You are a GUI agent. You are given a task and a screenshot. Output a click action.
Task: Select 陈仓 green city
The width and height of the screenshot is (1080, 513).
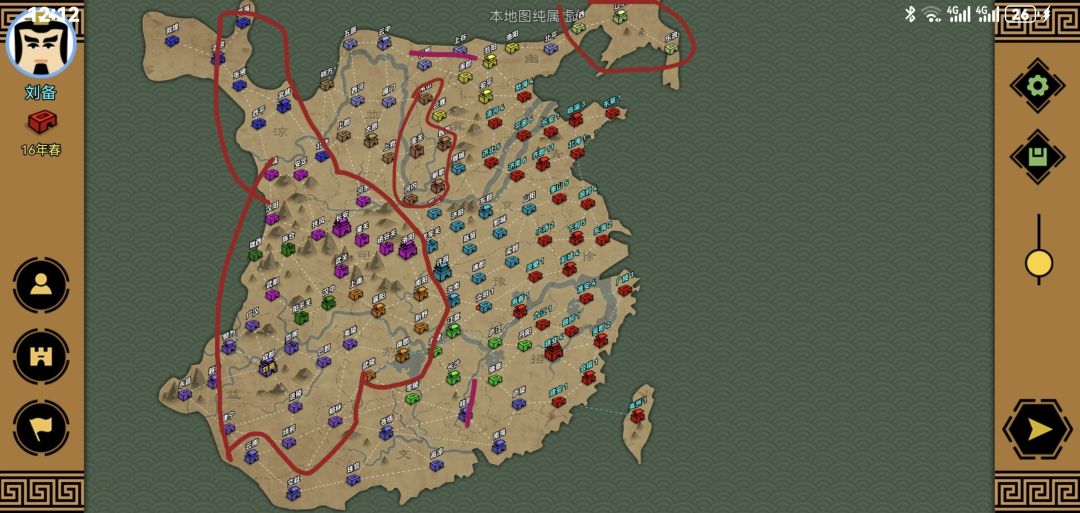(289, 249)
